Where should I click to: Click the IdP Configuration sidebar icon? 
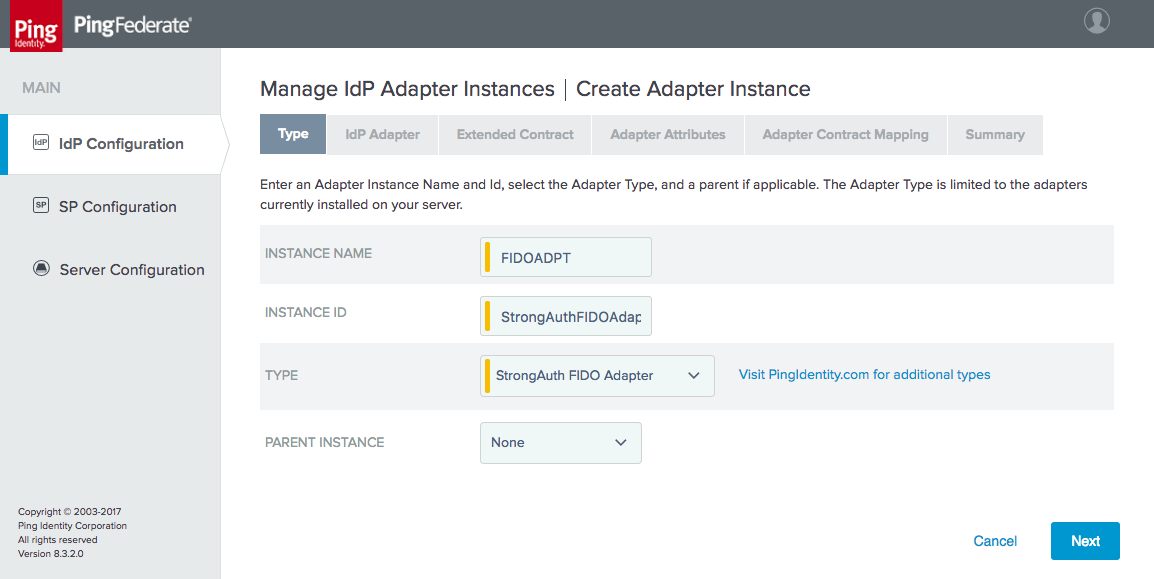pyautogui.click(x=41, y=143)
